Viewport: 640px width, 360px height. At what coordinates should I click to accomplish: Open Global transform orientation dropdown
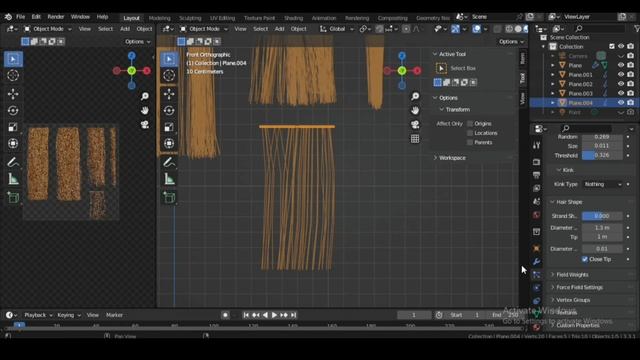click(x=337, y=29)
